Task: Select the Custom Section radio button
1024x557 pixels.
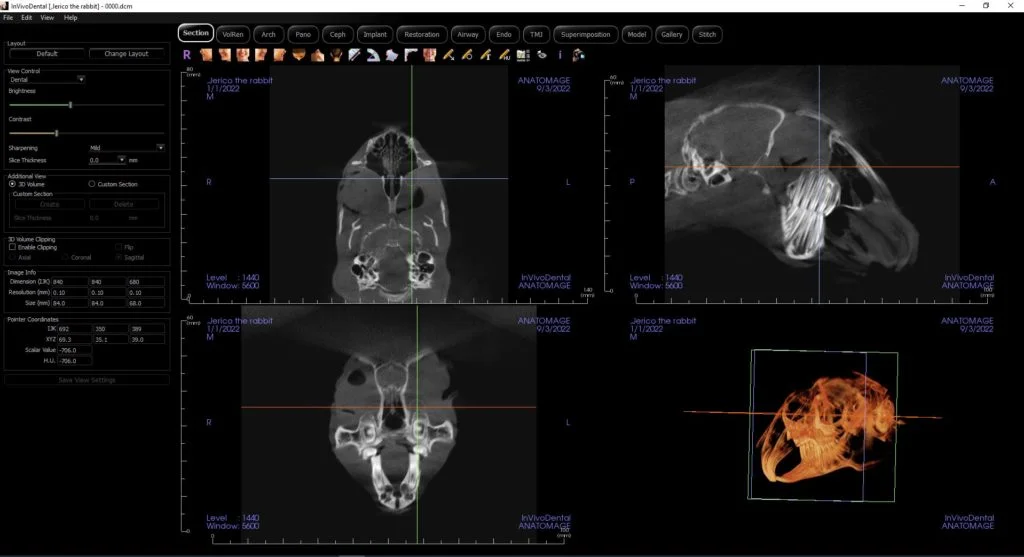Action: (x=91, y=184)
